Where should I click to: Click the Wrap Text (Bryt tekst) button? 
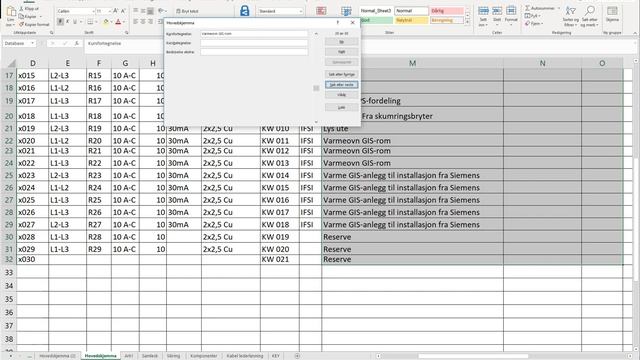(x=187, y=11)
